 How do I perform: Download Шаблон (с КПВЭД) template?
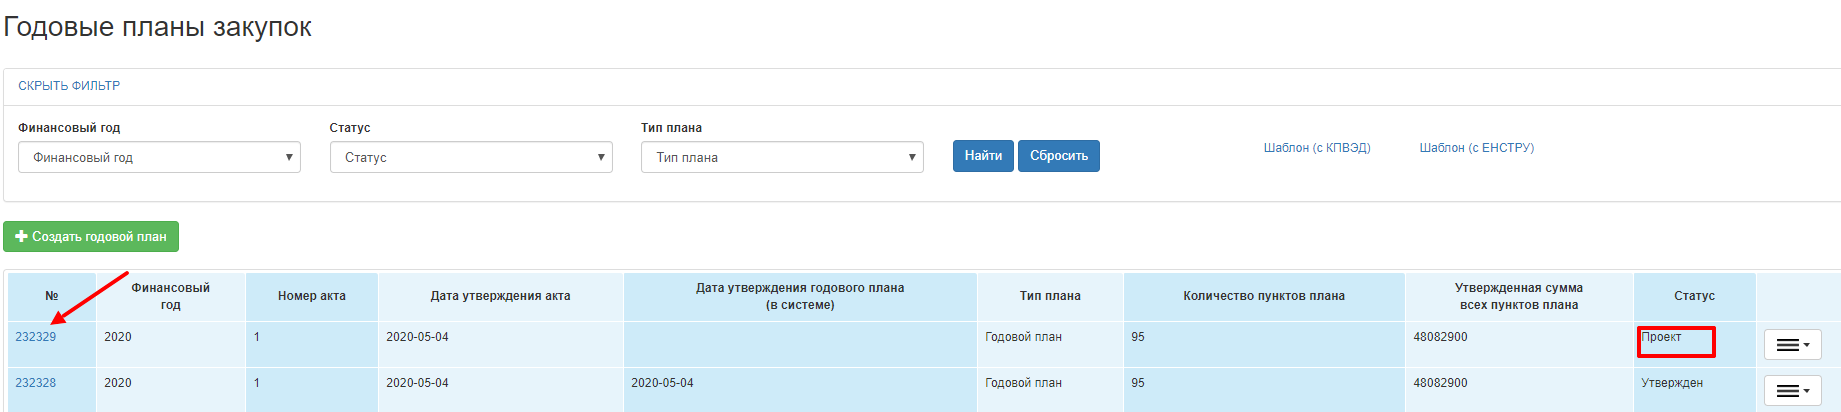pos(1316,148)
